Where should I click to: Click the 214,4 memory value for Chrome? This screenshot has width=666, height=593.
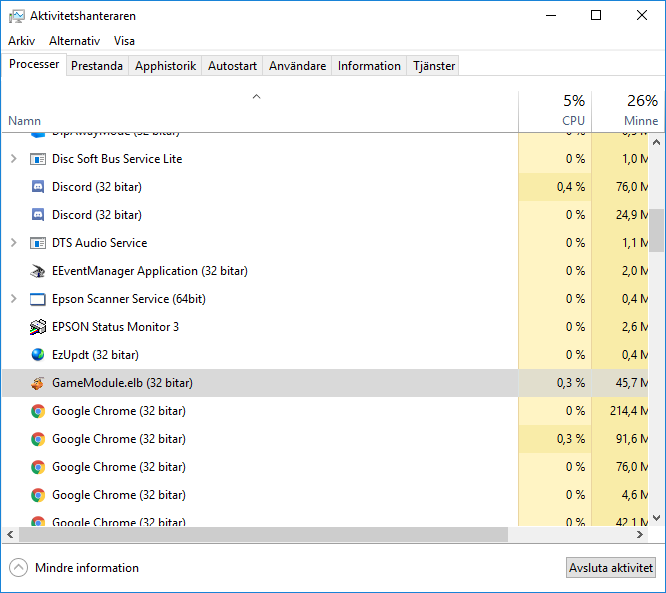629,411
